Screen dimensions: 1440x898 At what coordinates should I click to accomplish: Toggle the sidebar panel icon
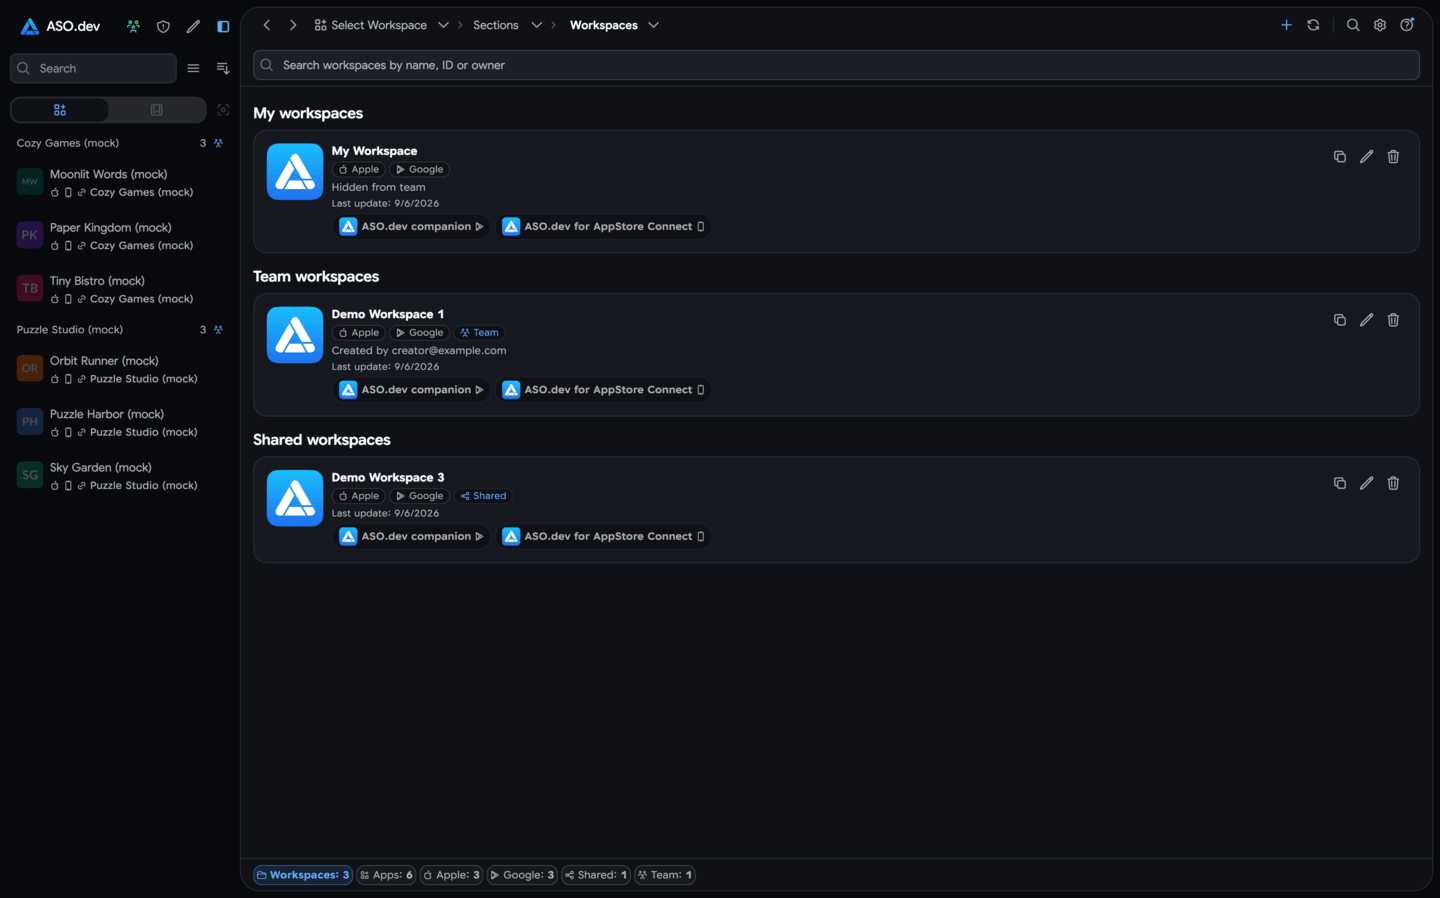click(223, 26)
